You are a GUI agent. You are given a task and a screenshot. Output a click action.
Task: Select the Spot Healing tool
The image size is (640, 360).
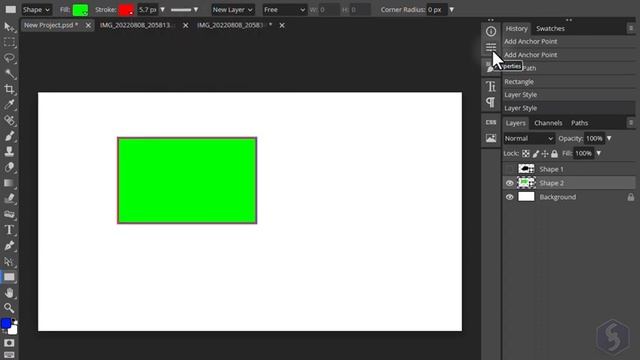coord(9,120)
